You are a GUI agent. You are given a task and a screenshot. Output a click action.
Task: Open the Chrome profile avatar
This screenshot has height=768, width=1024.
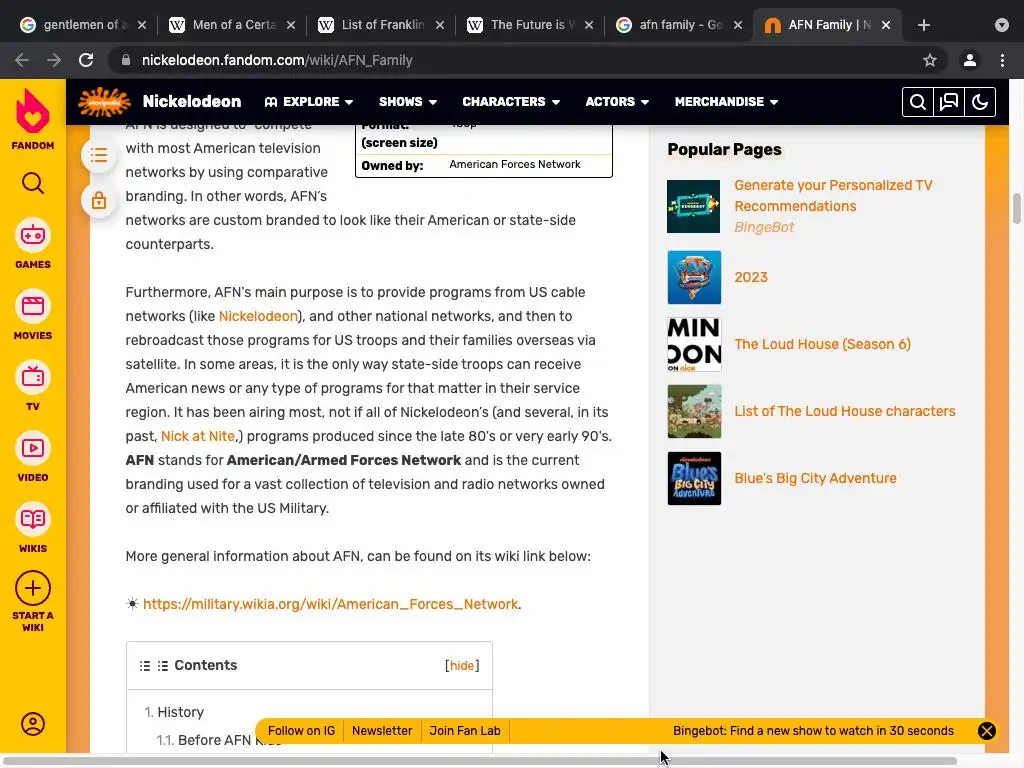(970, 60)
